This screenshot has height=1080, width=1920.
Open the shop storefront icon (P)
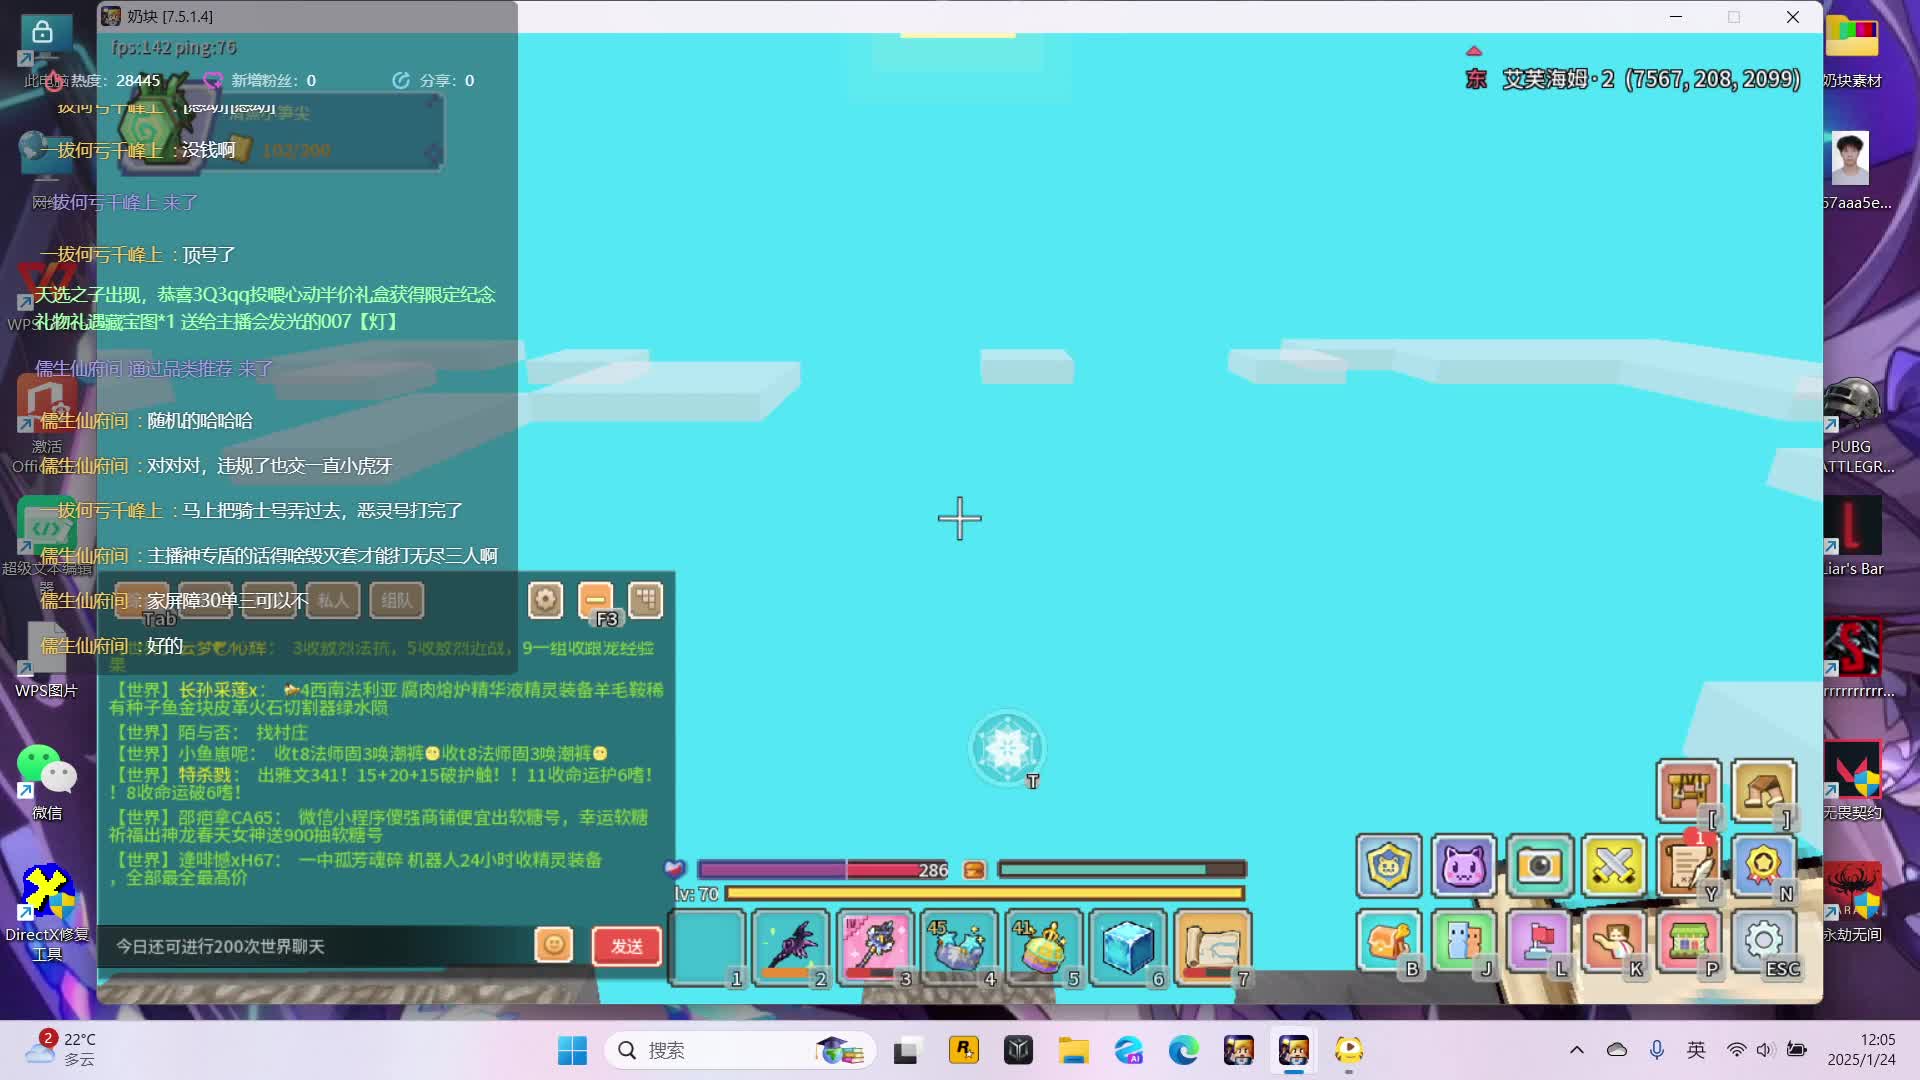(1688, 941)
